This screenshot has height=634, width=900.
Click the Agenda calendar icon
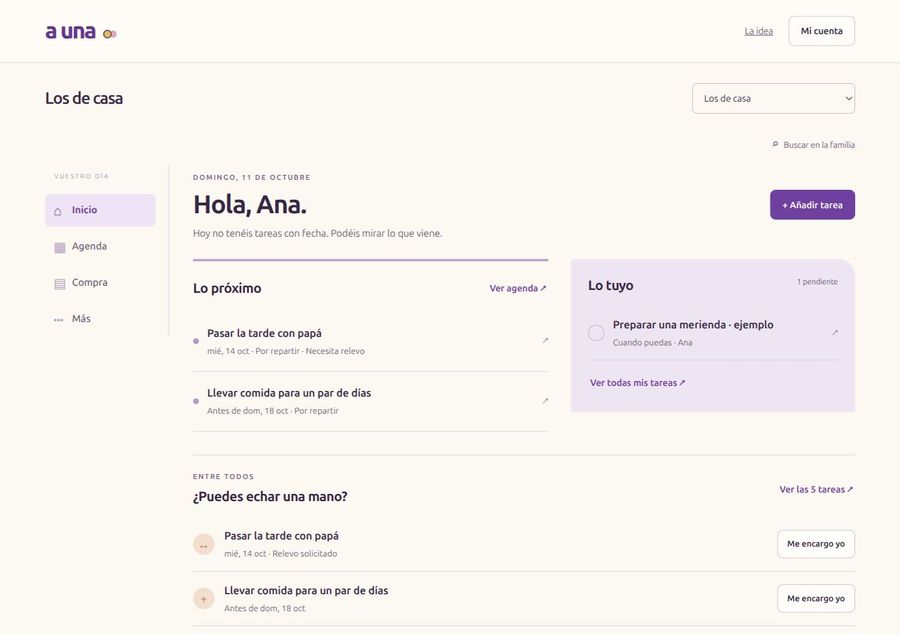59,247
